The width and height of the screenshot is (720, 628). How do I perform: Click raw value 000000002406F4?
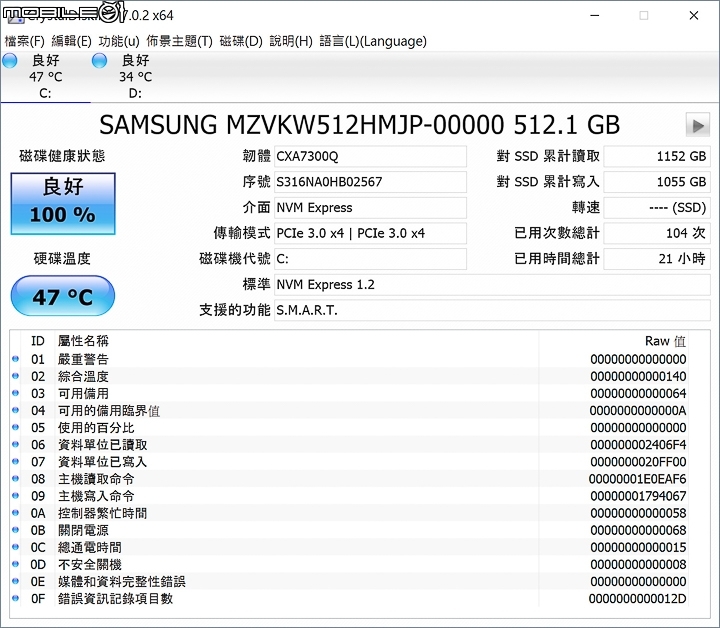point(638,445)
